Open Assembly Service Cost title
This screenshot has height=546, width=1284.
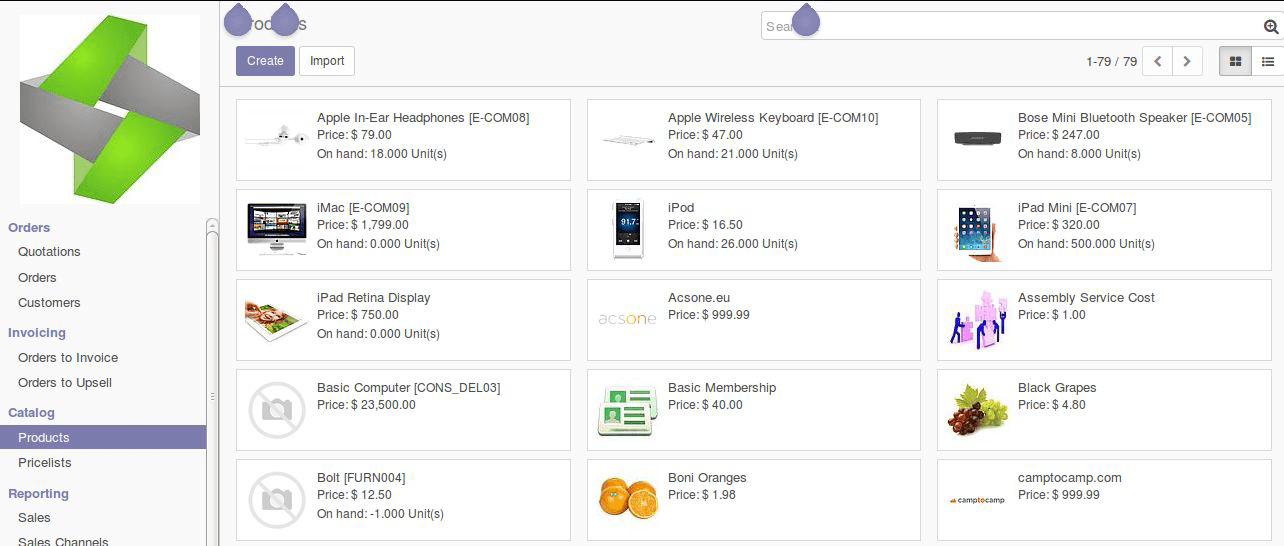1086,298
